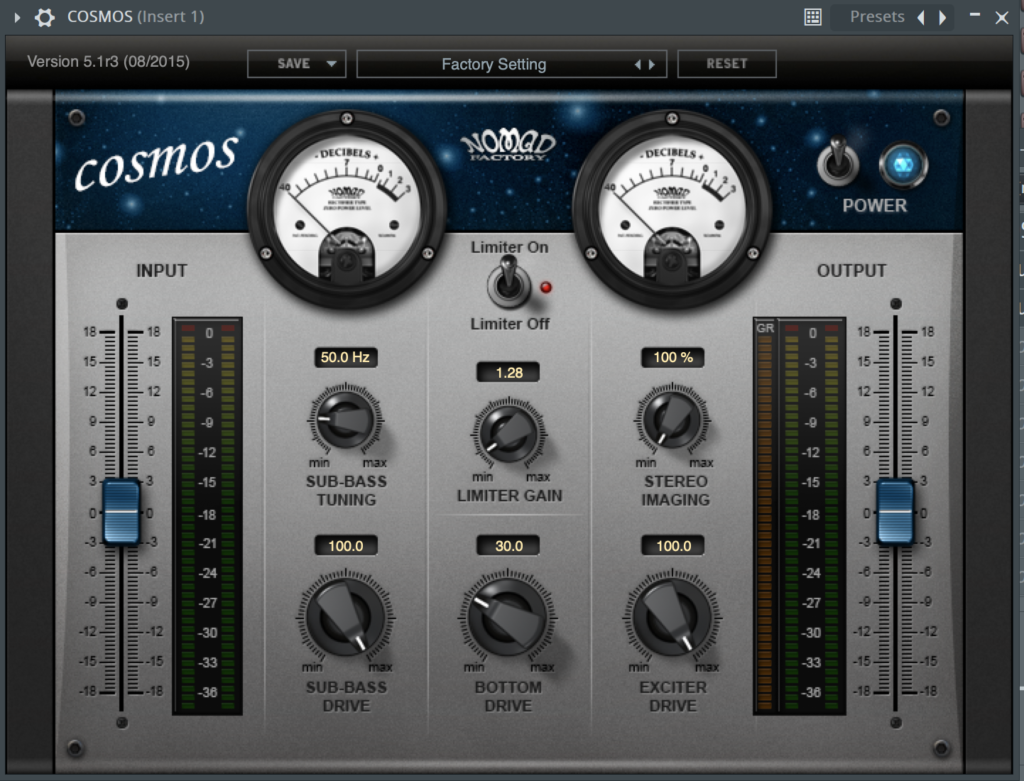Viewport: 1024px width, 781px height.
Task: Expand the plugin menu arrow beside the gear
Action: (18, 18)
